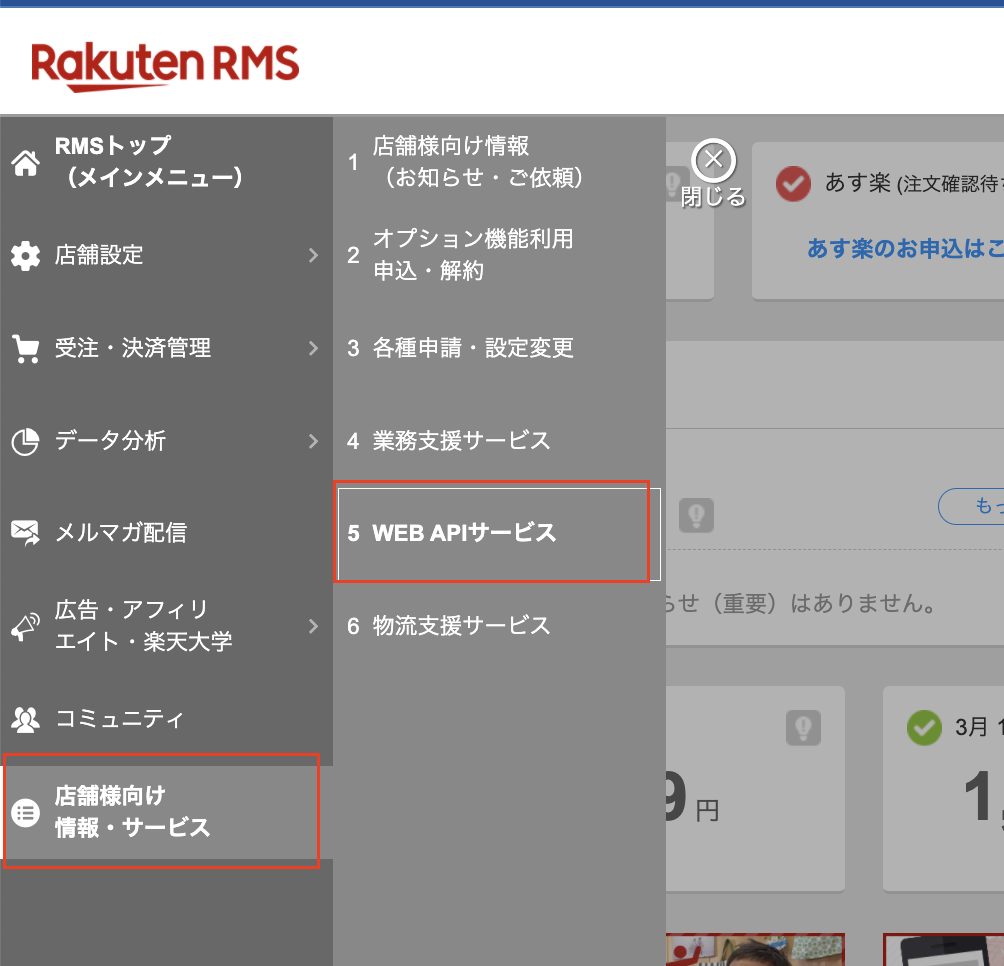Viewport: 1004px width, 966px height.
Task: Expand the データ分析 submenu chevron
Action: [x=313, y=441]
